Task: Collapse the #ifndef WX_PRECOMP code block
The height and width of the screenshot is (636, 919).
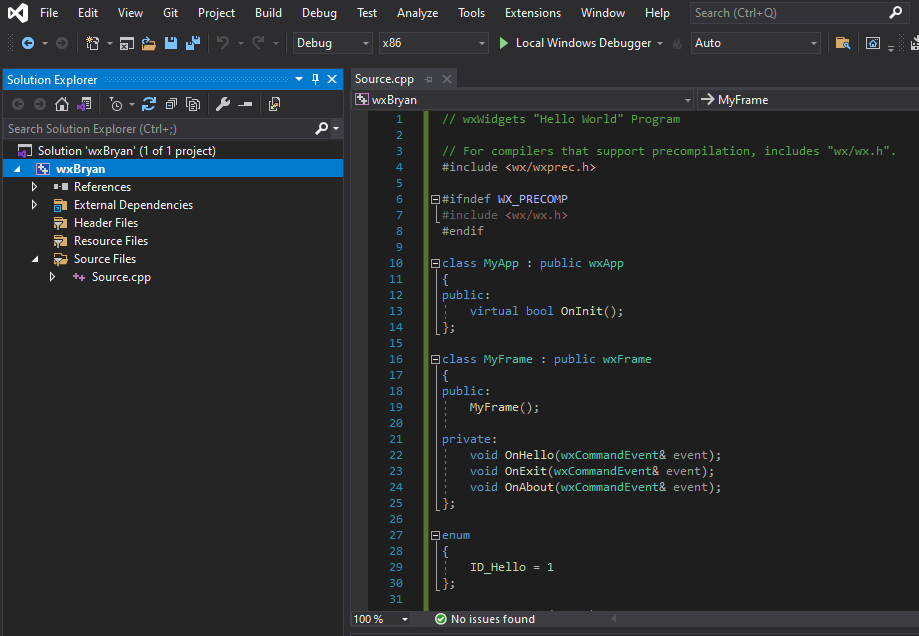Action: pos(435,199)
